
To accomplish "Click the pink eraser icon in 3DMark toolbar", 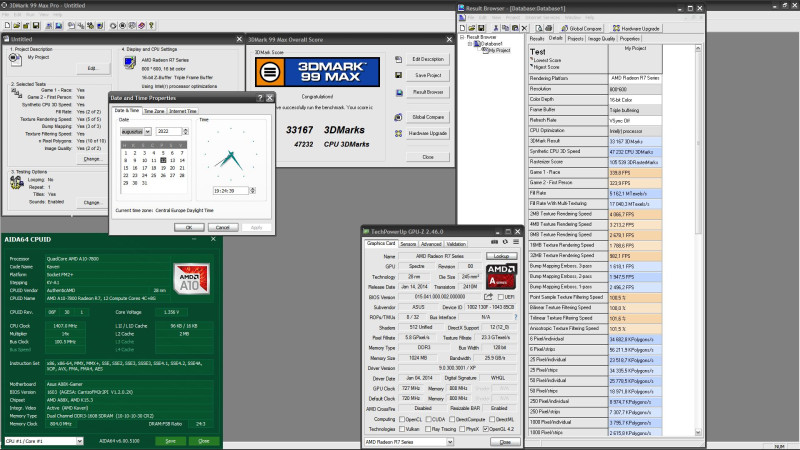I will [142, 25].
